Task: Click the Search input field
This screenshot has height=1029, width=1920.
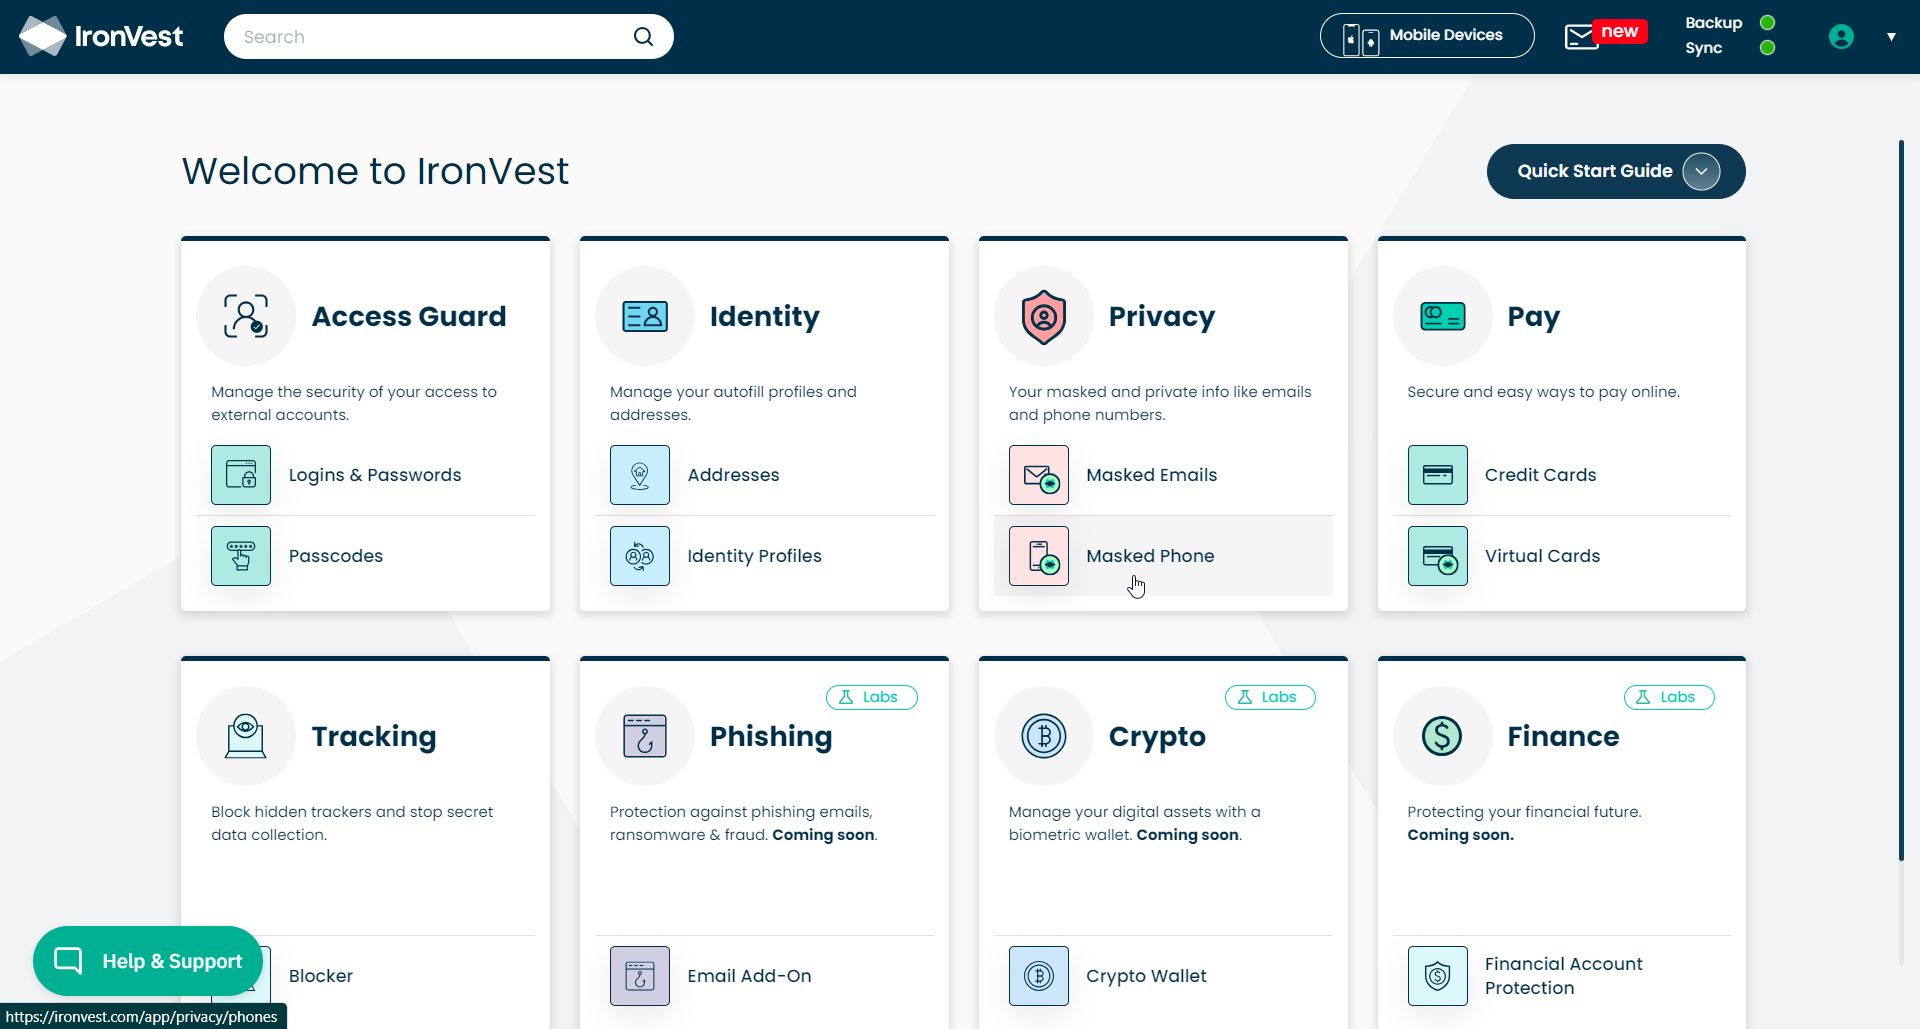Action: [449, 37]
